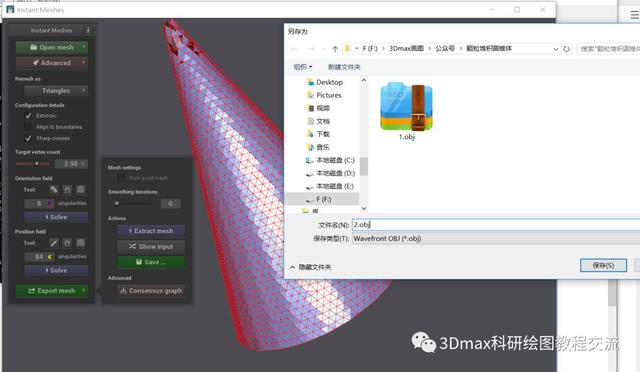The height and width of the screenshot is (372, 640).
Task: Click the Extract mesh button
Action: tap(151, 231)
